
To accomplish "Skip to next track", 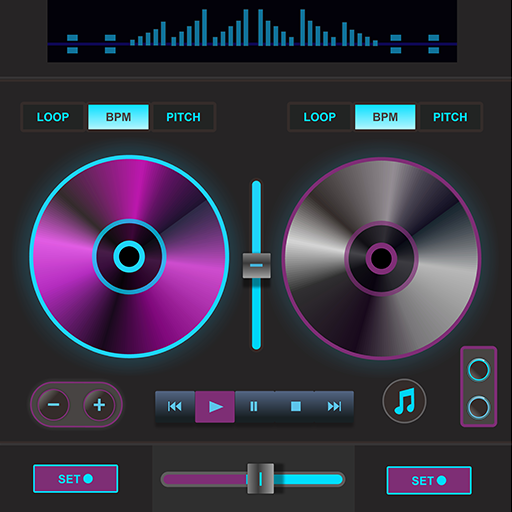I will tap(334, 406).
